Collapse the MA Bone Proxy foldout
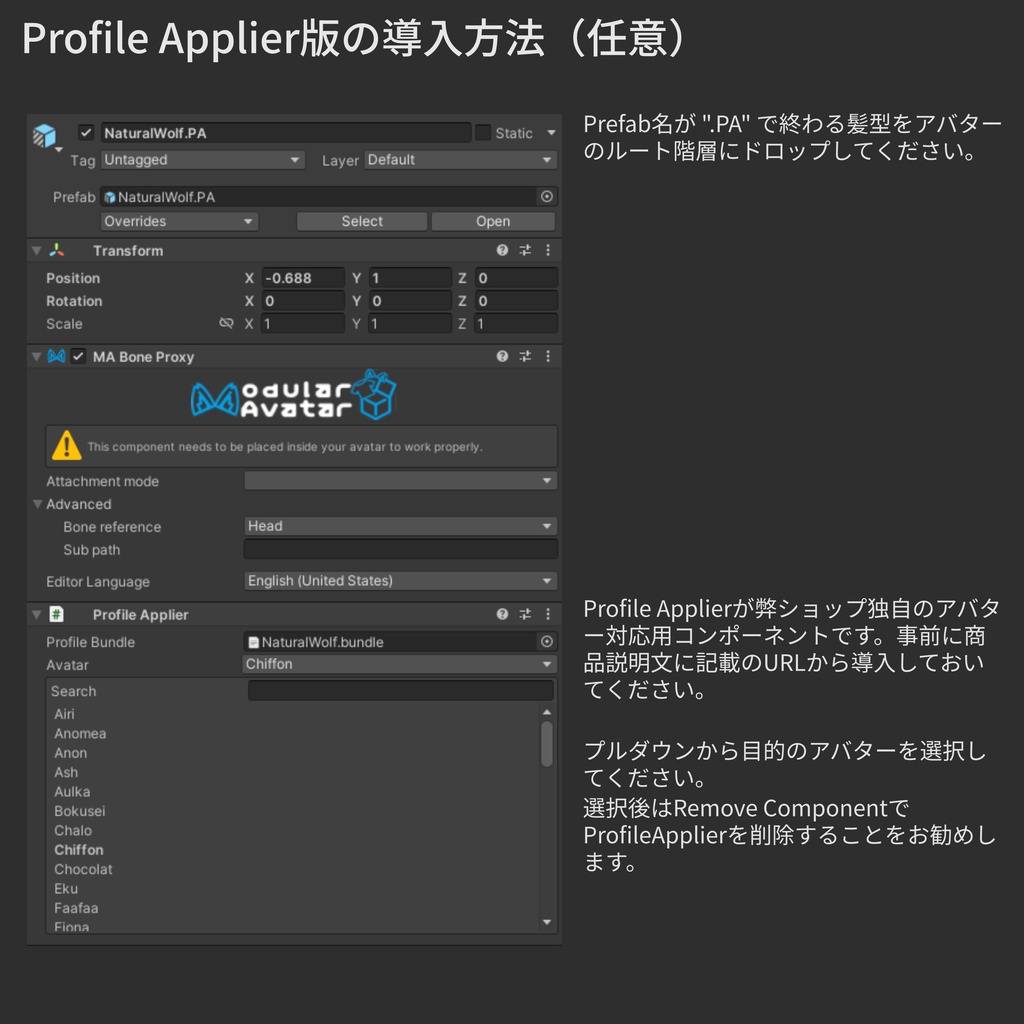1024x1024 pixels. [x=37, y=357]
